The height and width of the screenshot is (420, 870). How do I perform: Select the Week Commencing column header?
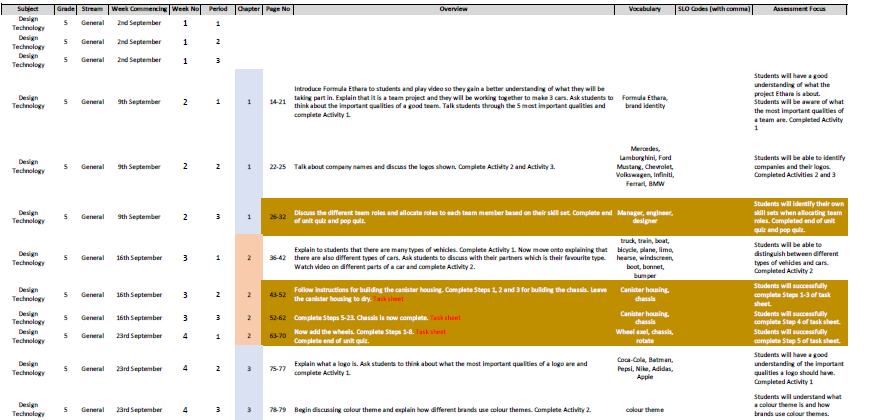coord(137,8)
